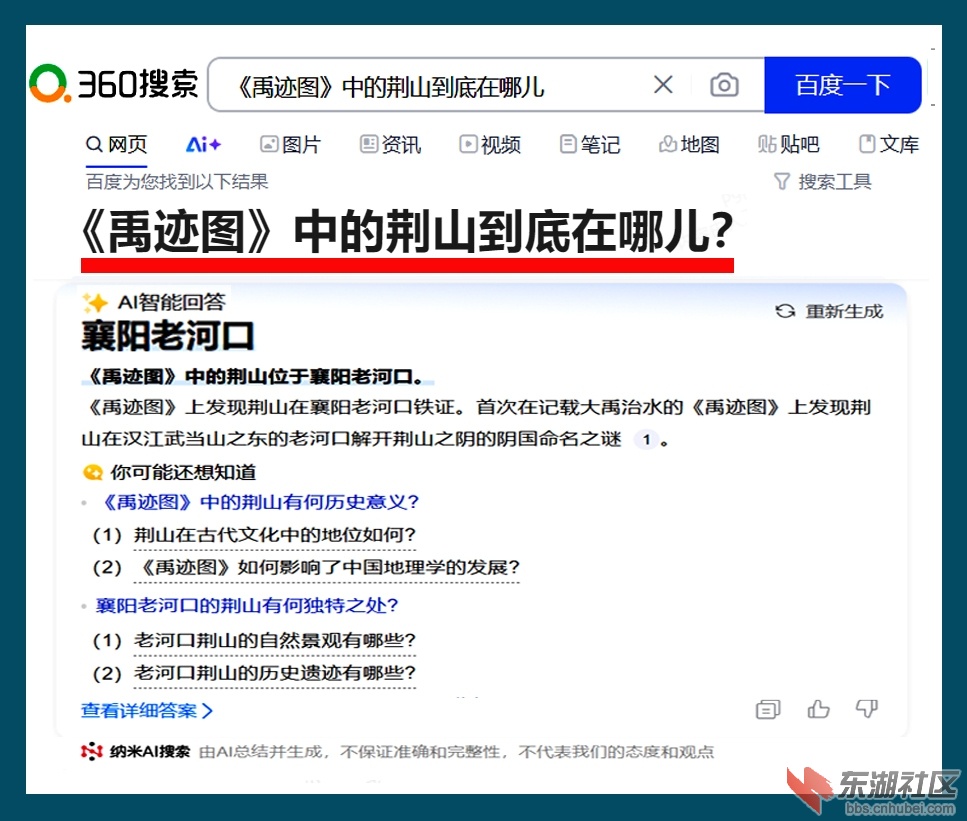Switch to the 图片 tab
Viewport: 967px width, 821px height.
tap(290, 145)
